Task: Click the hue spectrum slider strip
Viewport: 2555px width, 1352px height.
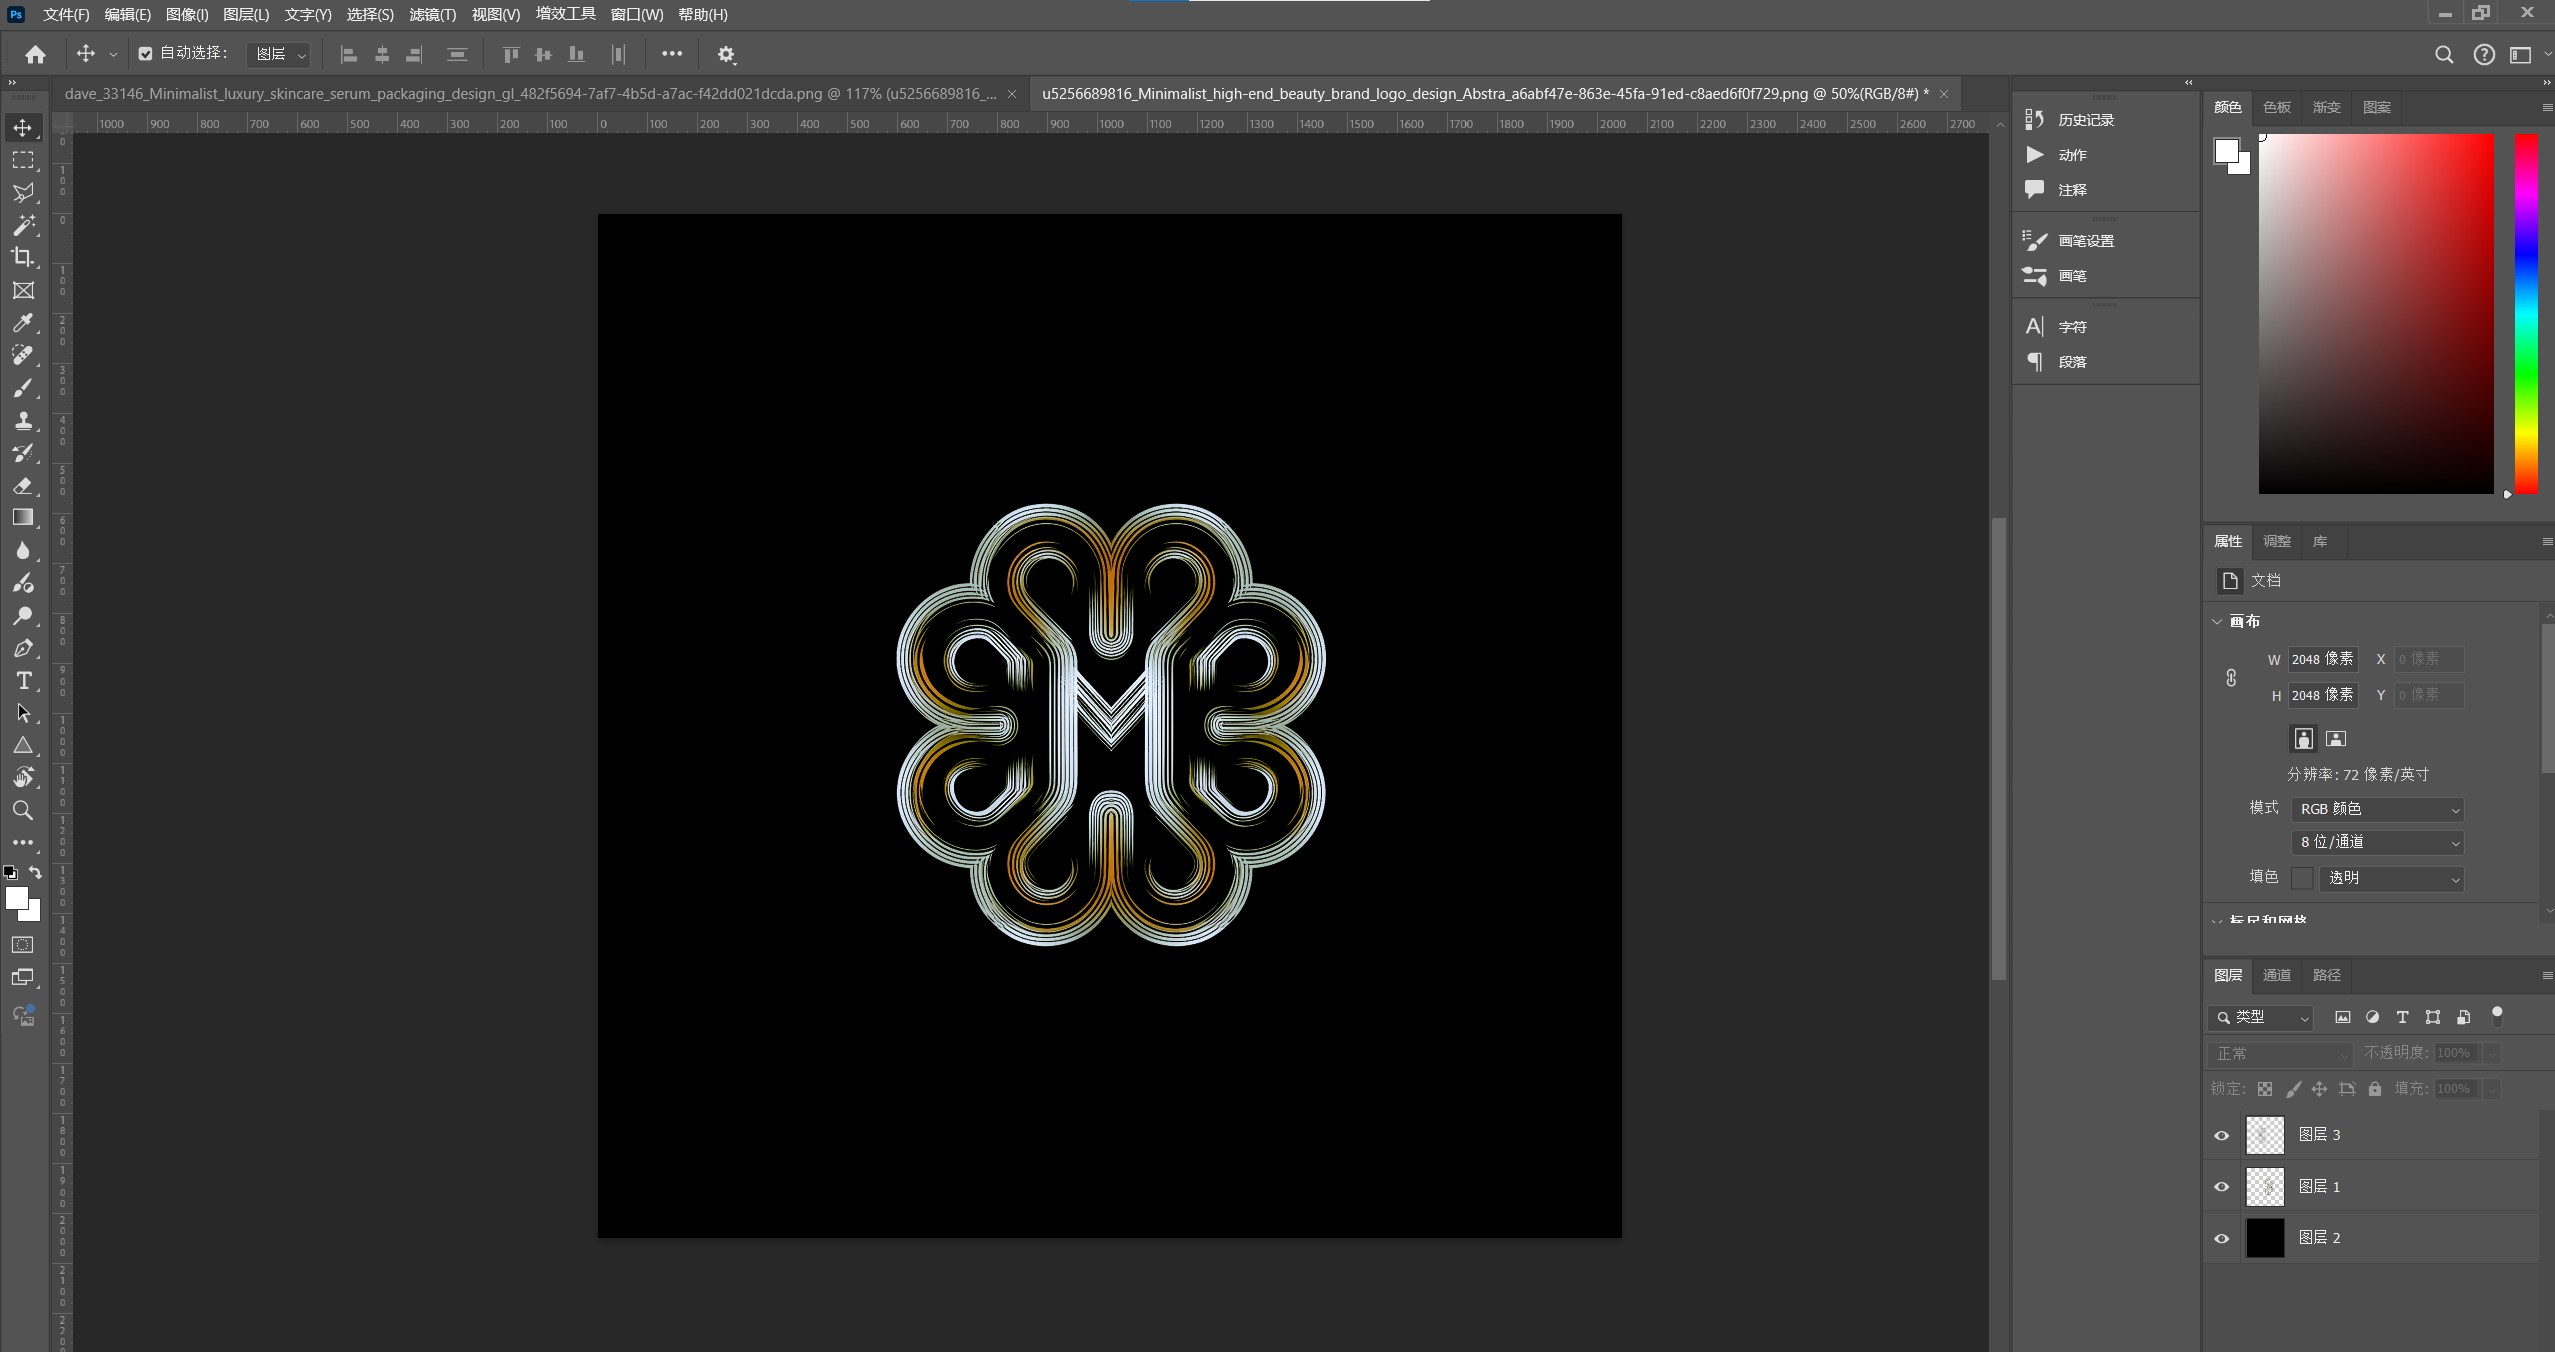Action: click(2526, 313)
